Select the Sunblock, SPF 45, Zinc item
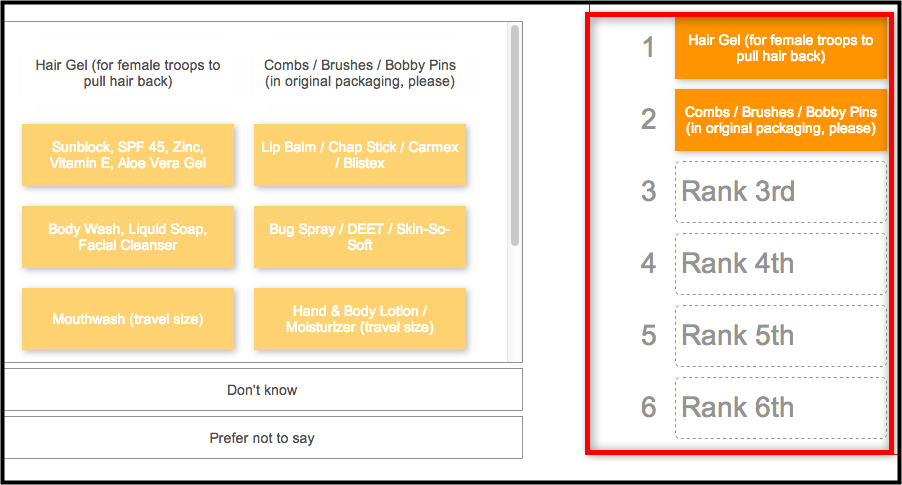 pyautogui.click(x=128, y=155)
